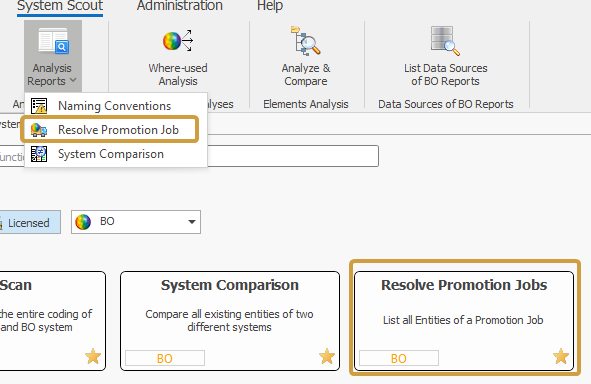Click the Resolve Promotion Job truck icon
This screenshot has height=384, width=591.
point(39,130)
